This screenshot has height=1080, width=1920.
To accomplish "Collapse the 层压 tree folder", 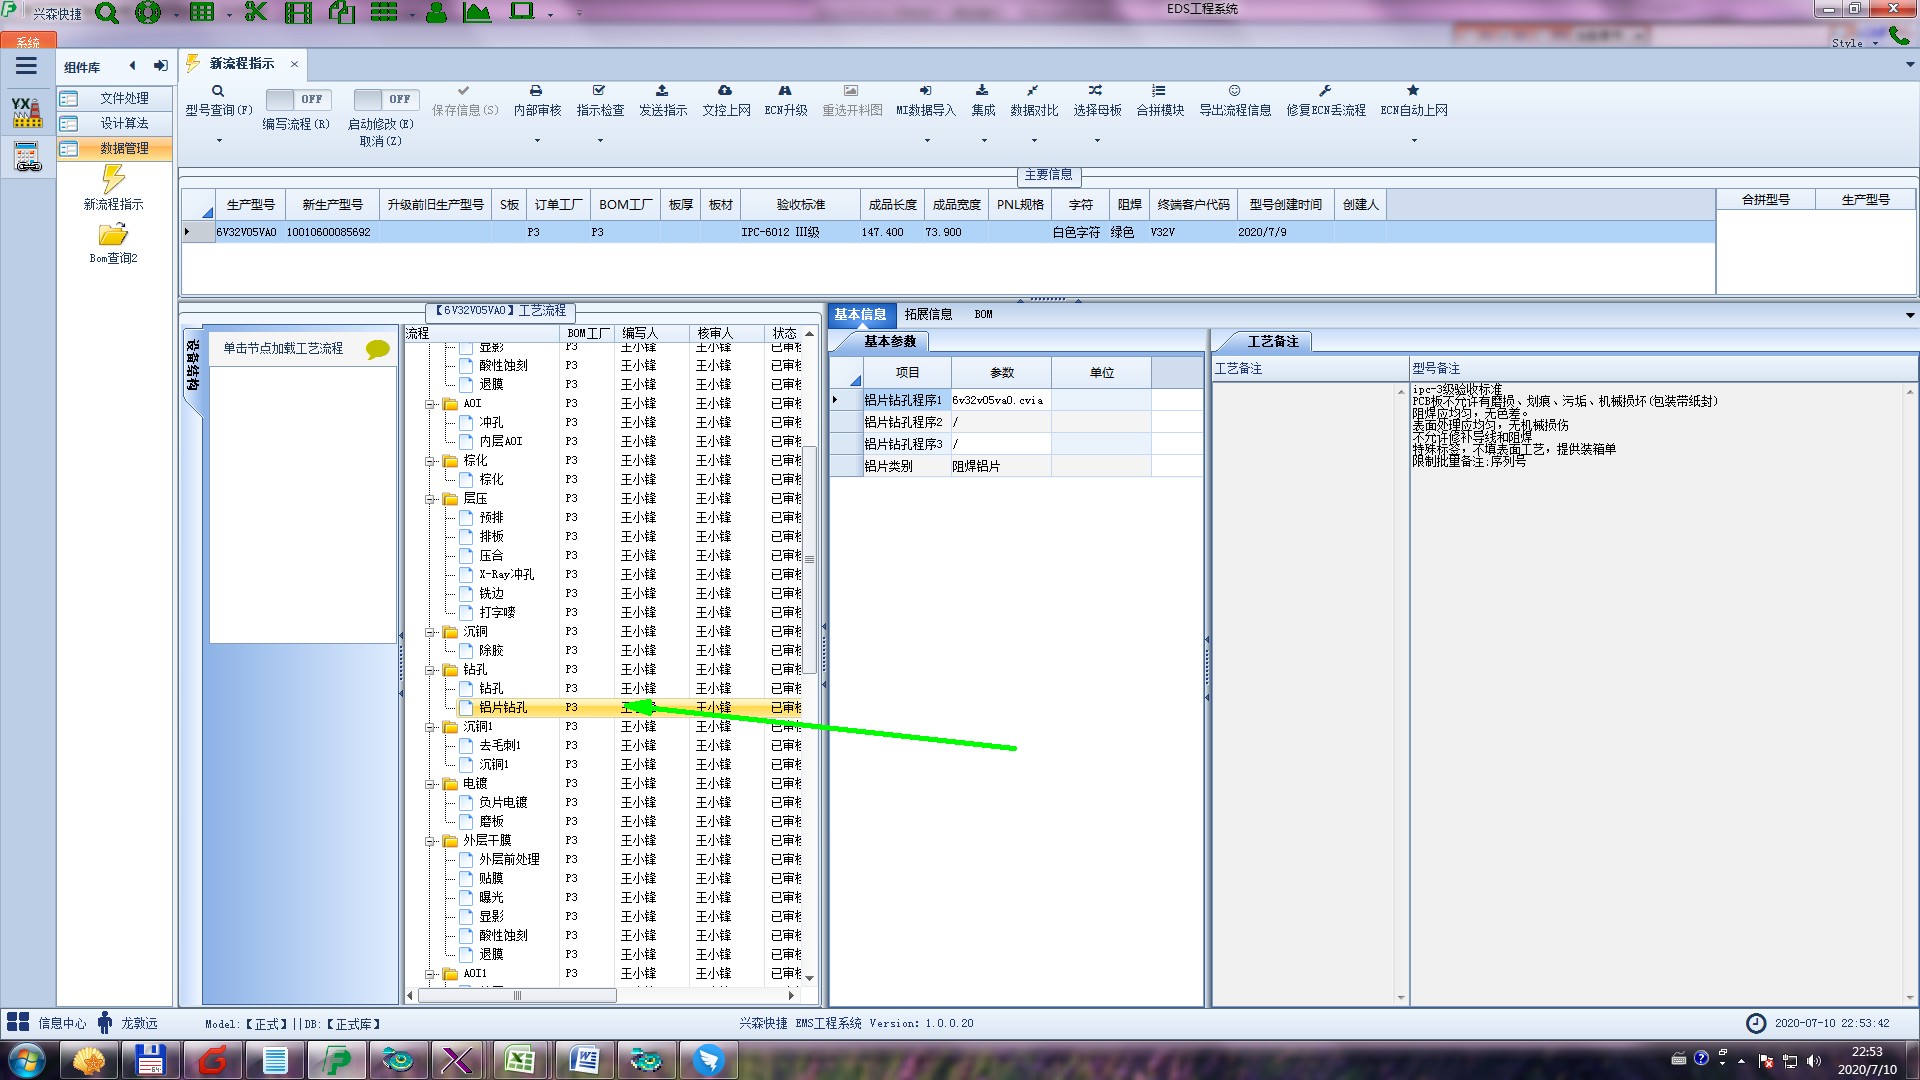I will coord(431,499).
